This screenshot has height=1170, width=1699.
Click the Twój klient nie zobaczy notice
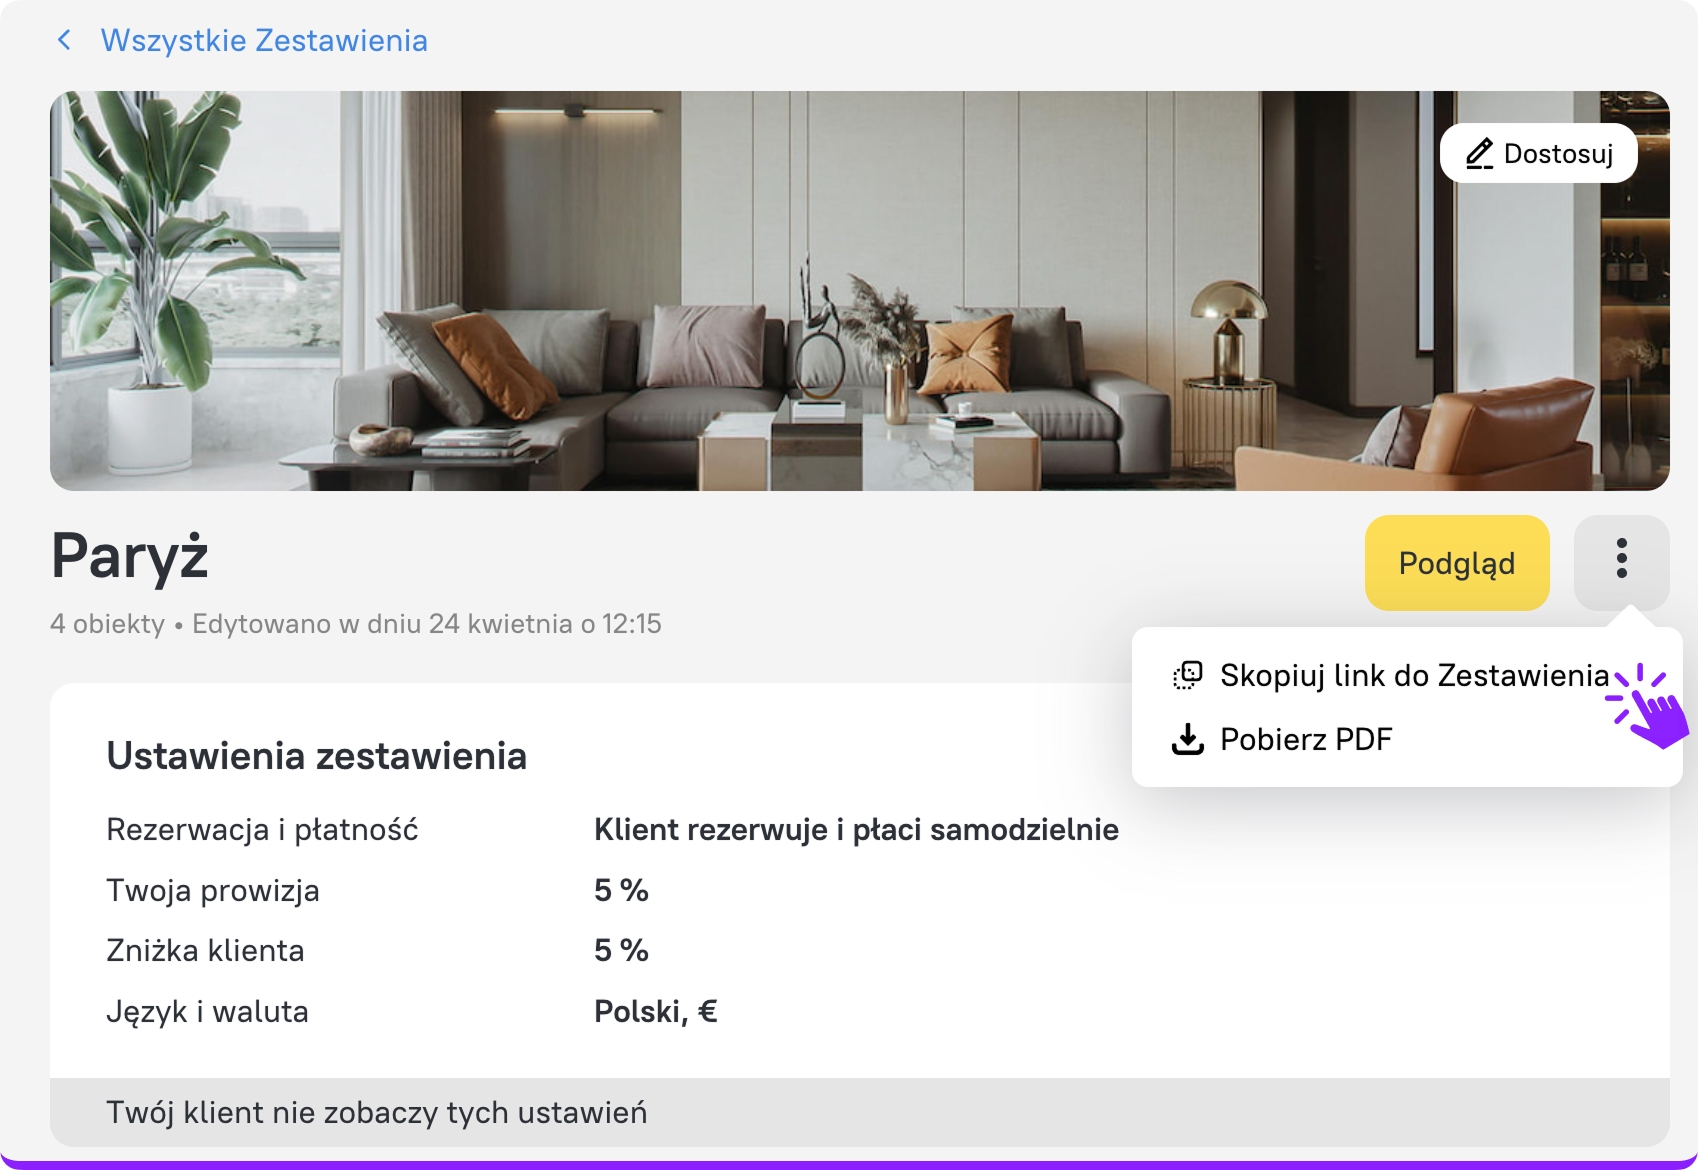pyautogui.click(x=376, y=1113)
